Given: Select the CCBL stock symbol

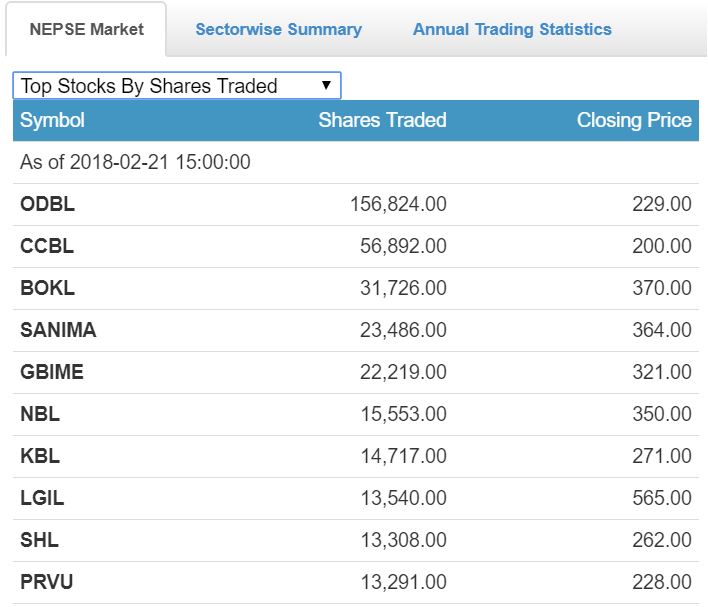Looking at the screenshot, I should (47, 246).
